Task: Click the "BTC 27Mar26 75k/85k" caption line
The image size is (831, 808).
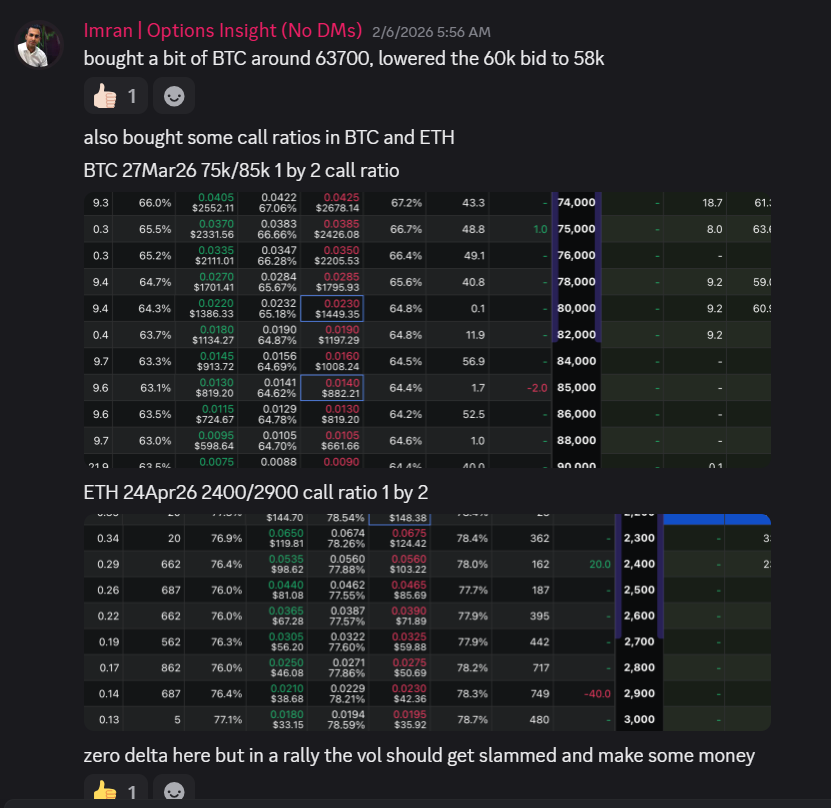Action: pyautogui.click(x=241, y=170)
